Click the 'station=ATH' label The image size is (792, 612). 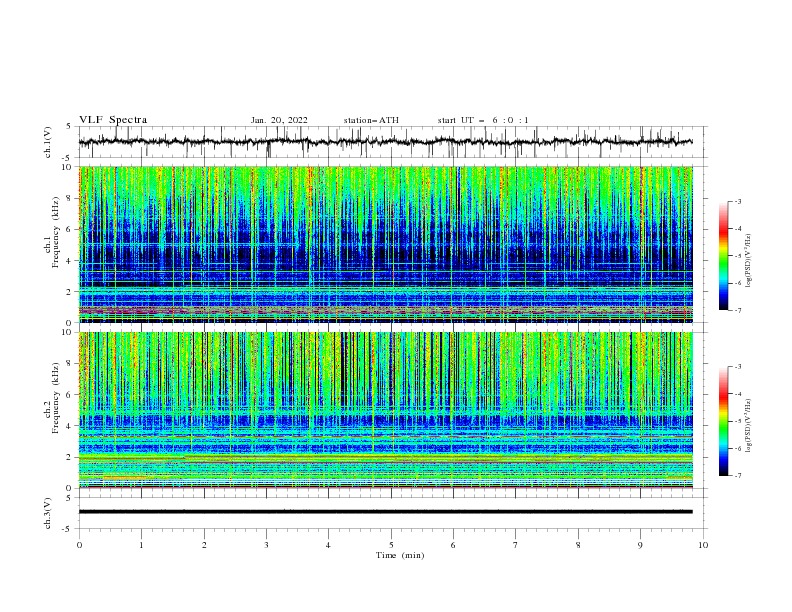pos(371,120)
